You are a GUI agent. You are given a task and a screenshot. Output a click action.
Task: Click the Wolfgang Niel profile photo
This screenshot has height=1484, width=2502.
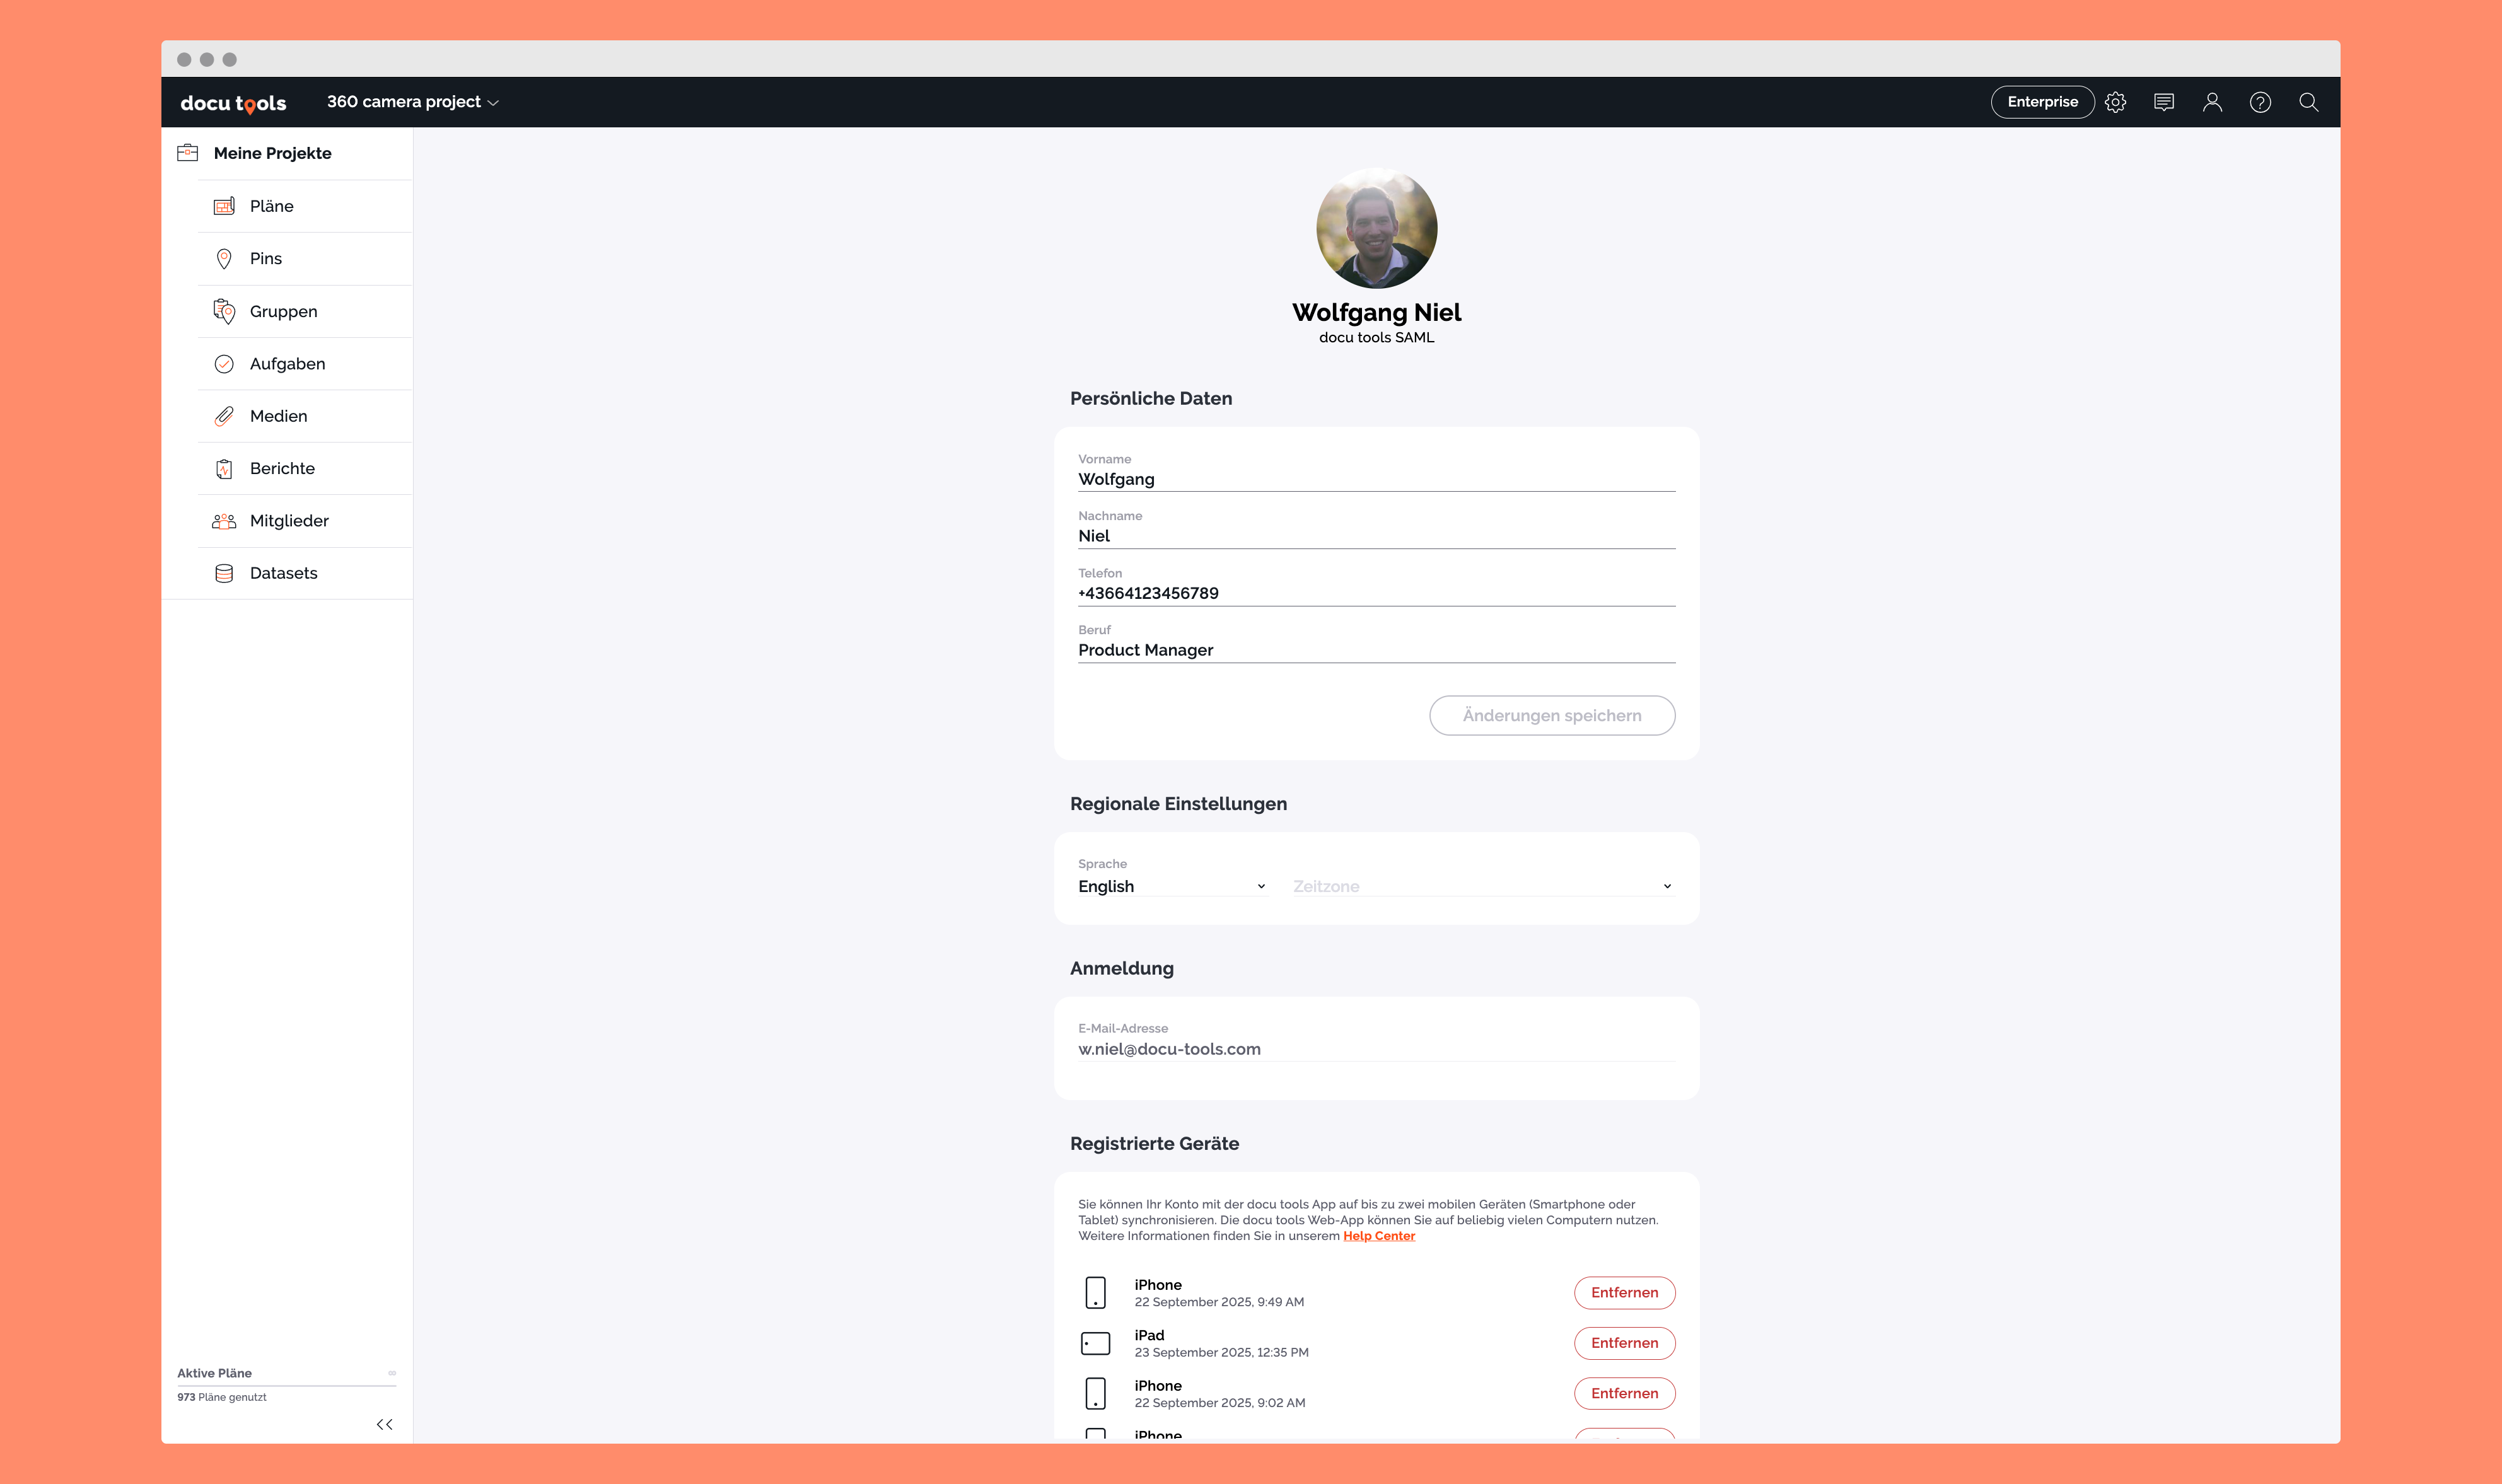tap(1376, 228)
